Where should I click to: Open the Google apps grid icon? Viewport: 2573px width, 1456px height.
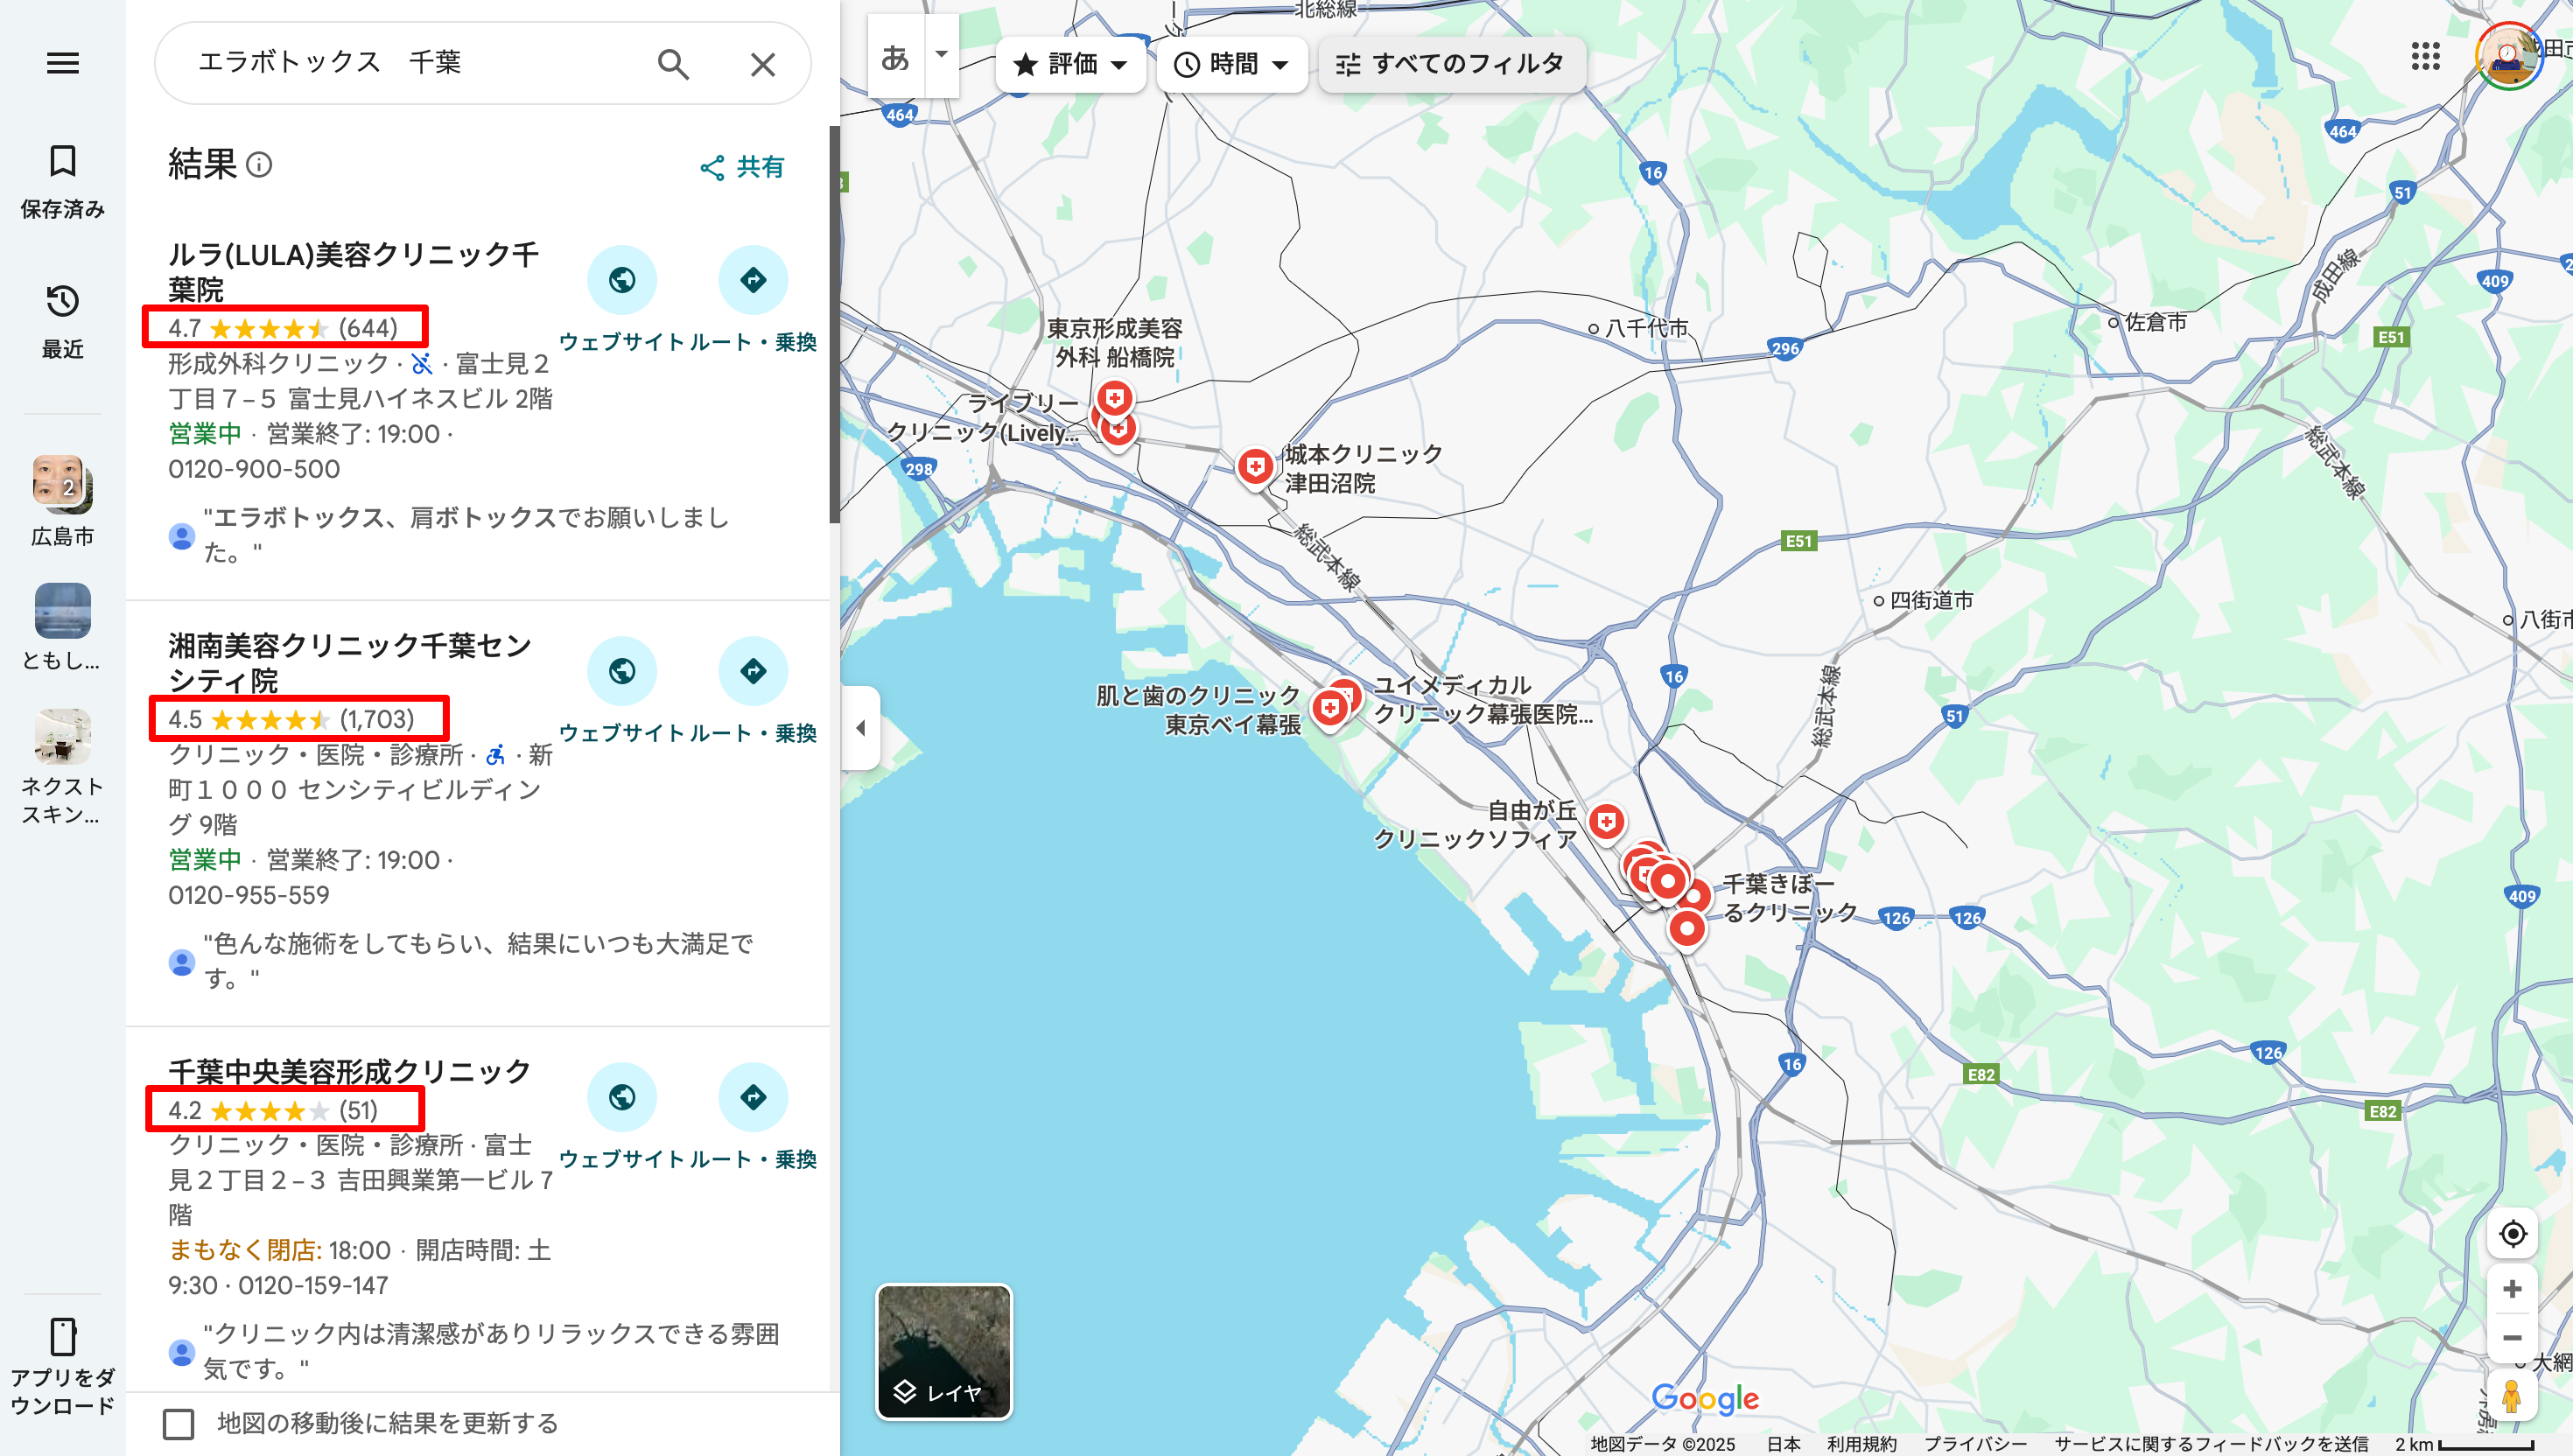coord(2425,56)
